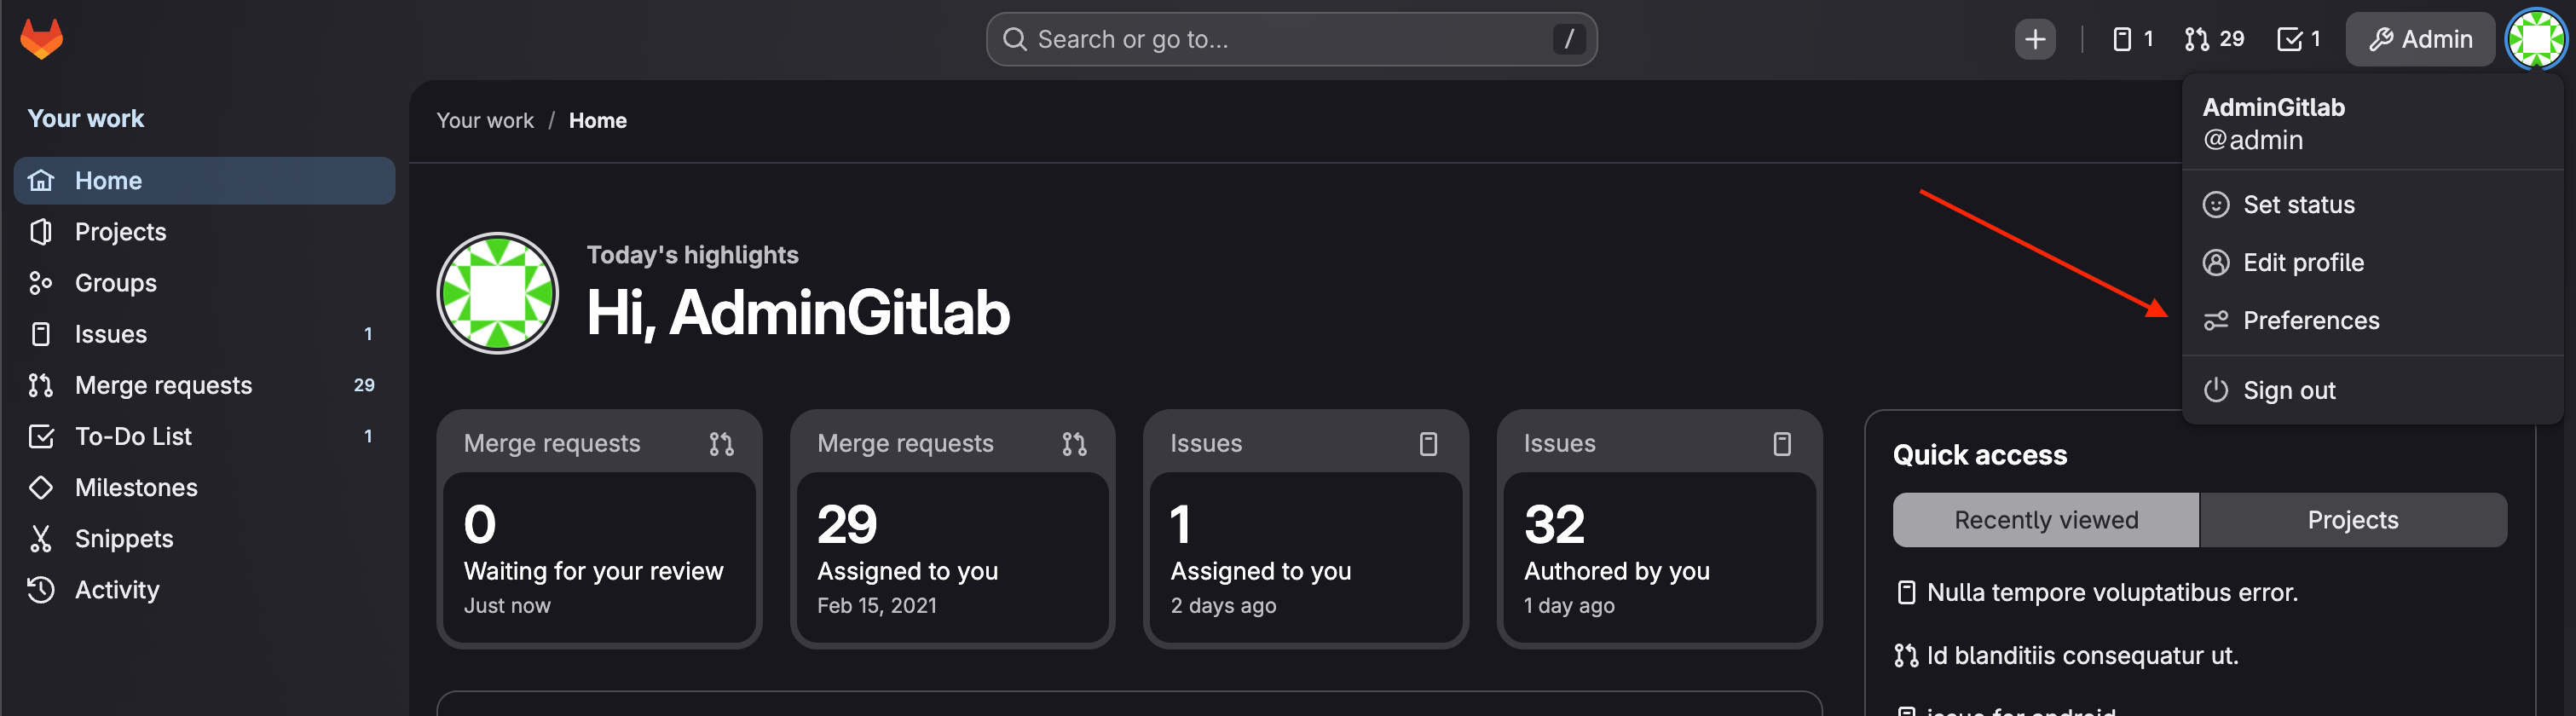
Task: Click the Today's highlights label
Action: point(692,255)
